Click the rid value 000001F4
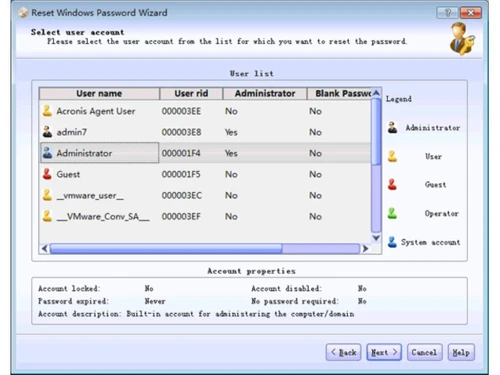Screen dimensions: 500x375 pos(181,153)
